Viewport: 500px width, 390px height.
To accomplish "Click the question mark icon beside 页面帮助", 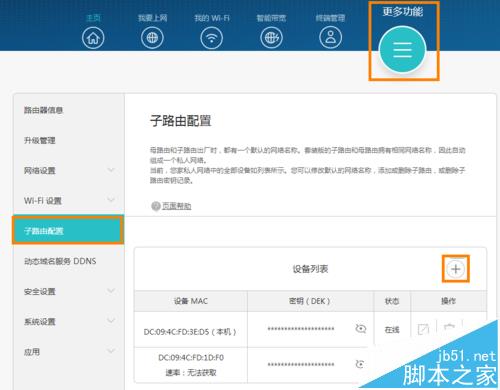I will coord(155,206).
